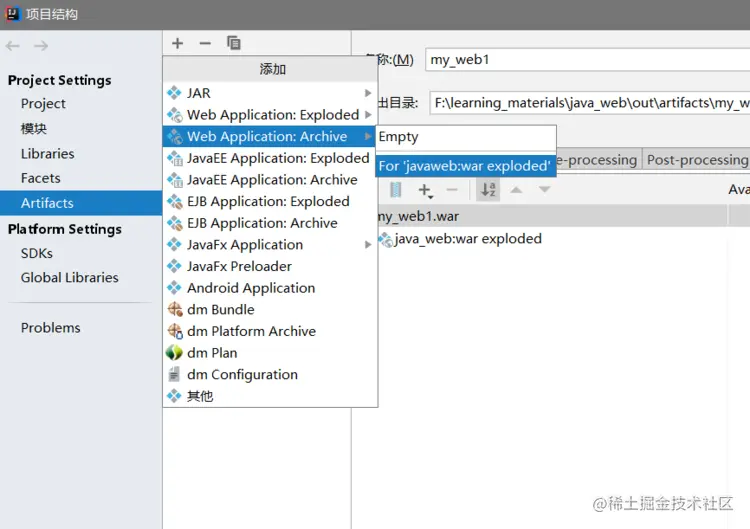Go back with the left arrow

13,46
